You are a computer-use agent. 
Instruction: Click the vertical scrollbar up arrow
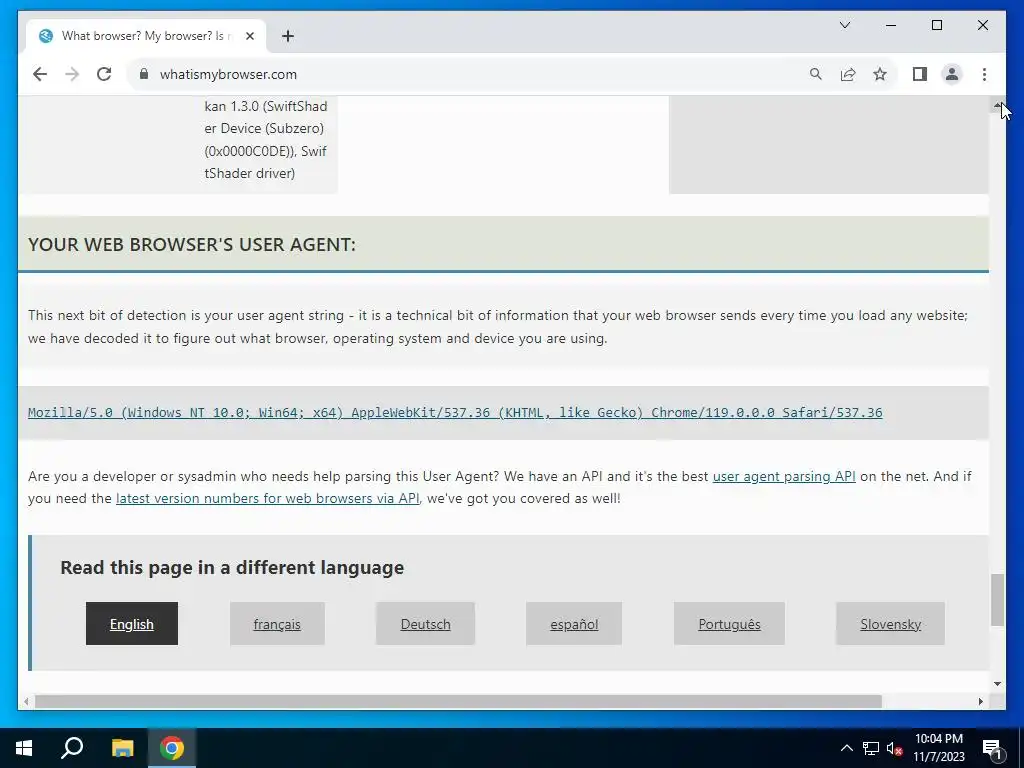pos(997,104)
